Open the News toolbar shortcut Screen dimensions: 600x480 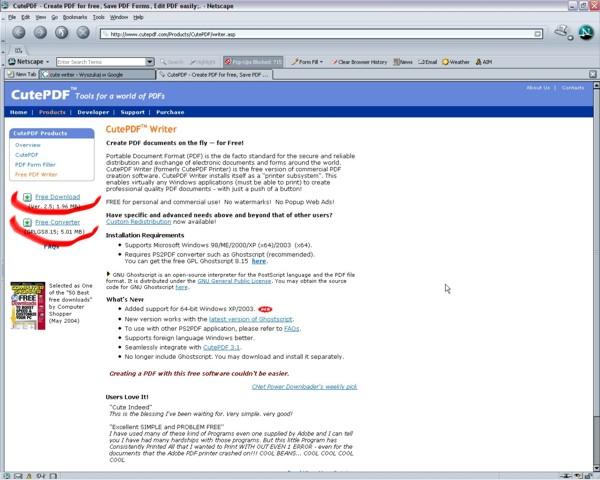403,62
